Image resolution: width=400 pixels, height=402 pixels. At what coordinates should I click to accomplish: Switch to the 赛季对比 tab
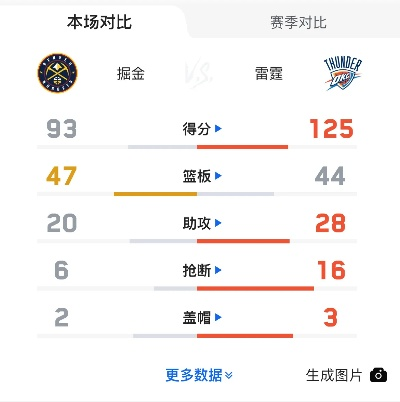[x=298, y=22]
